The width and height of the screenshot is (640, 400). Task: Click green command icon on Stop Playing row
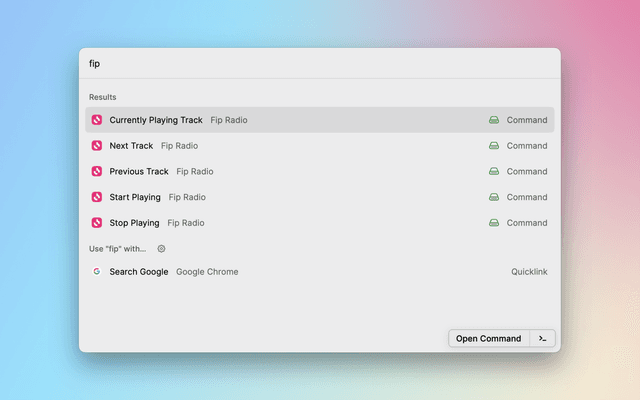coord(494,223)
